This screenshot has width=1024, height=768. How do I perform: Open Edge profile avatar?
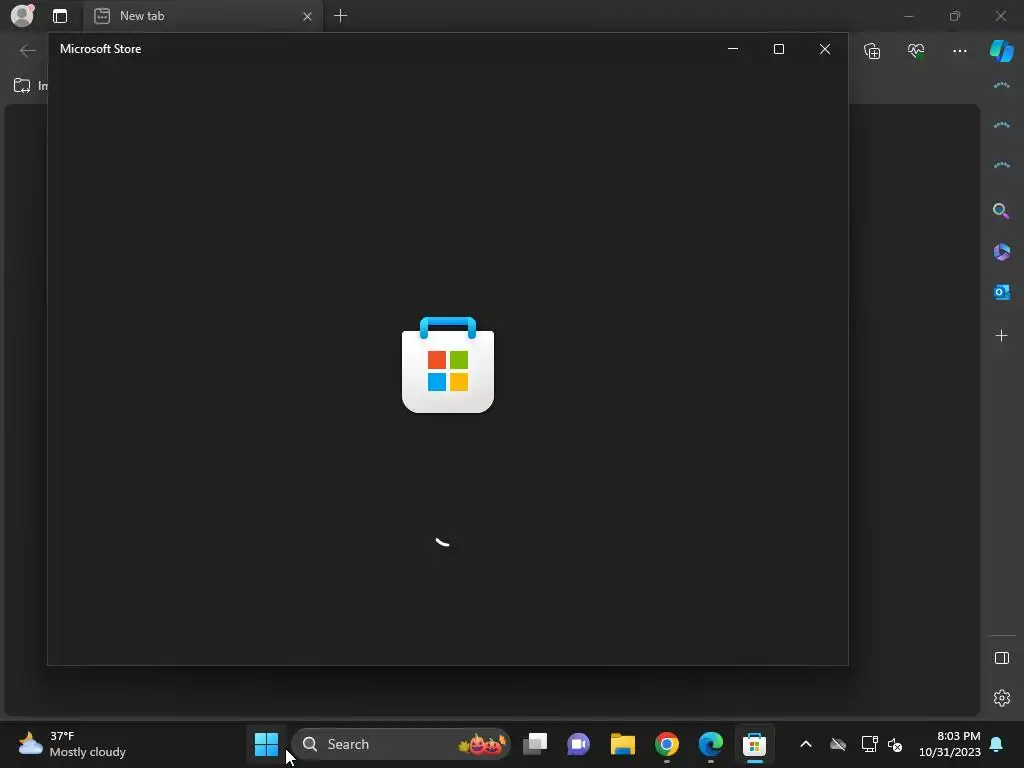click(x=22, y=16)
